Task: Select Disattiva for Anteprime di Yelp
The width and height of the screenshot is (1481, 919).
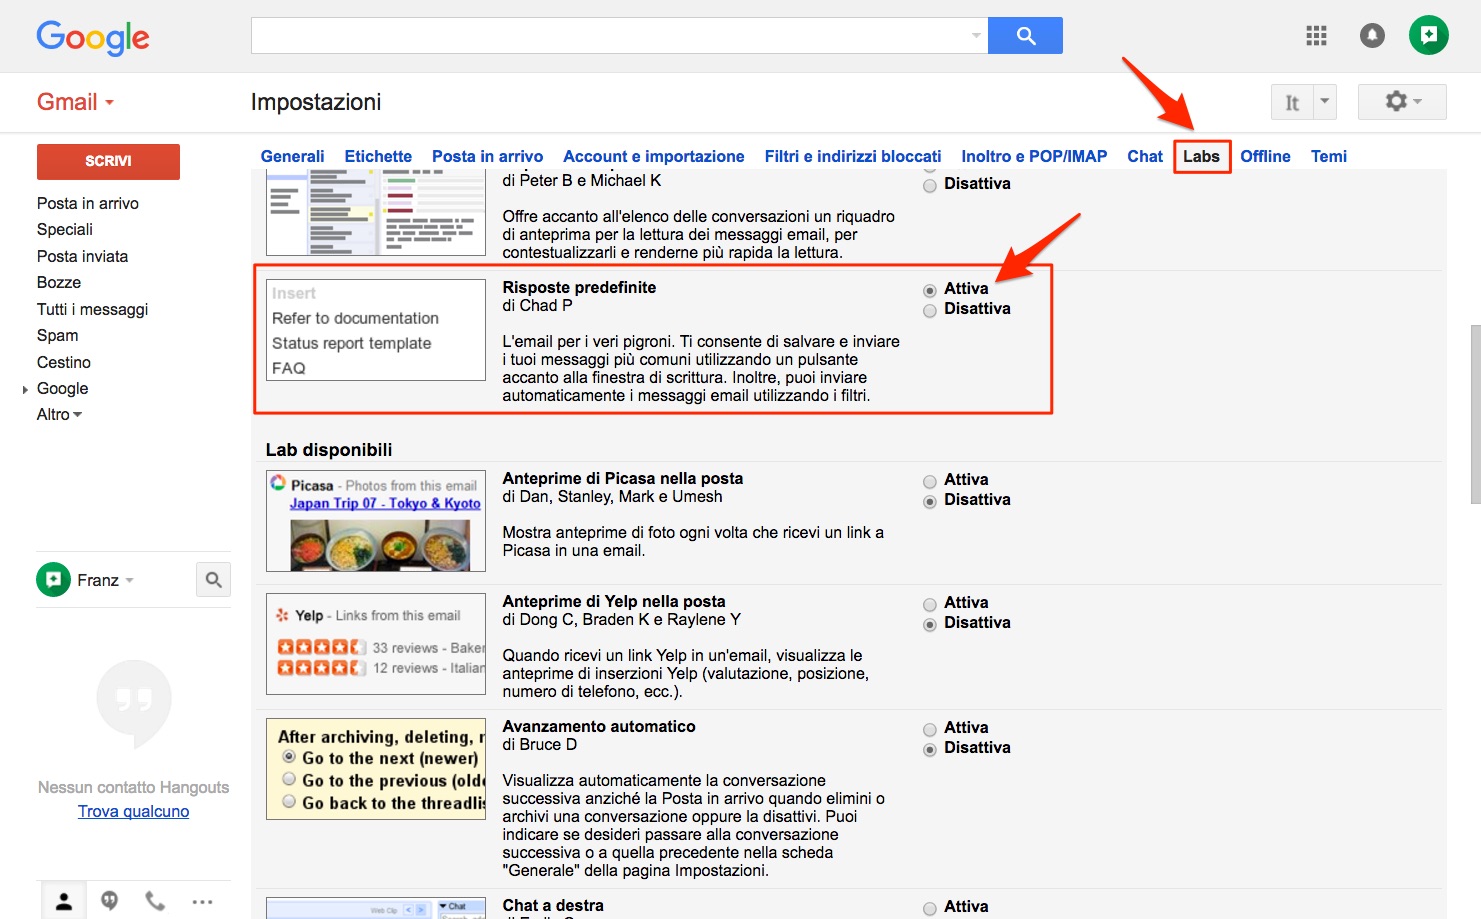Action: tap(930, 624)
